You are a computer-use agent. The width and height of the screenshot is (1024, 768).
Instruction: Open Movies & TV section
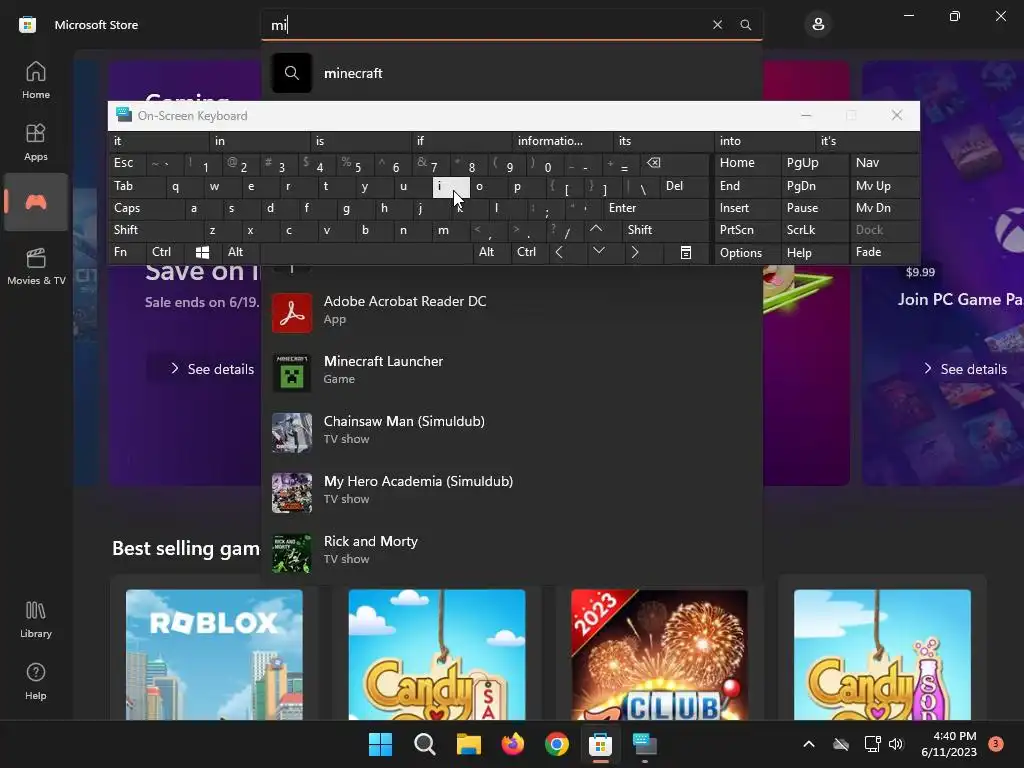point(36,266)
